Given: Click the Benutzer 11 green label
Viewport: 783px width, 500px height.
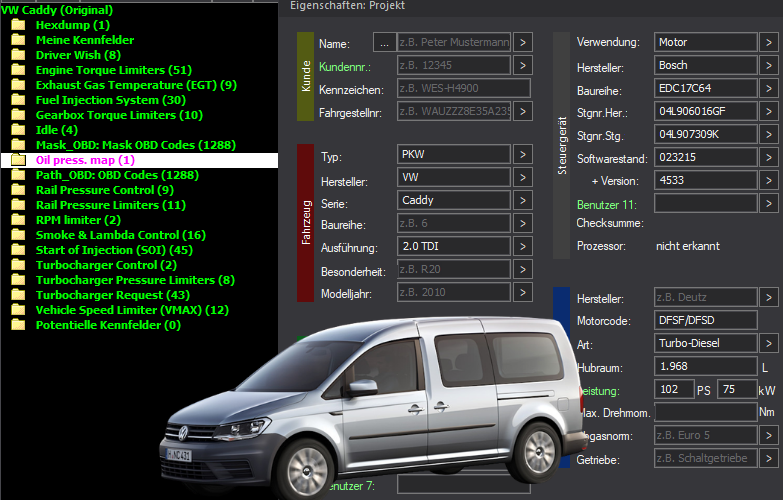Looking at the screenshot, I should 606,205.
